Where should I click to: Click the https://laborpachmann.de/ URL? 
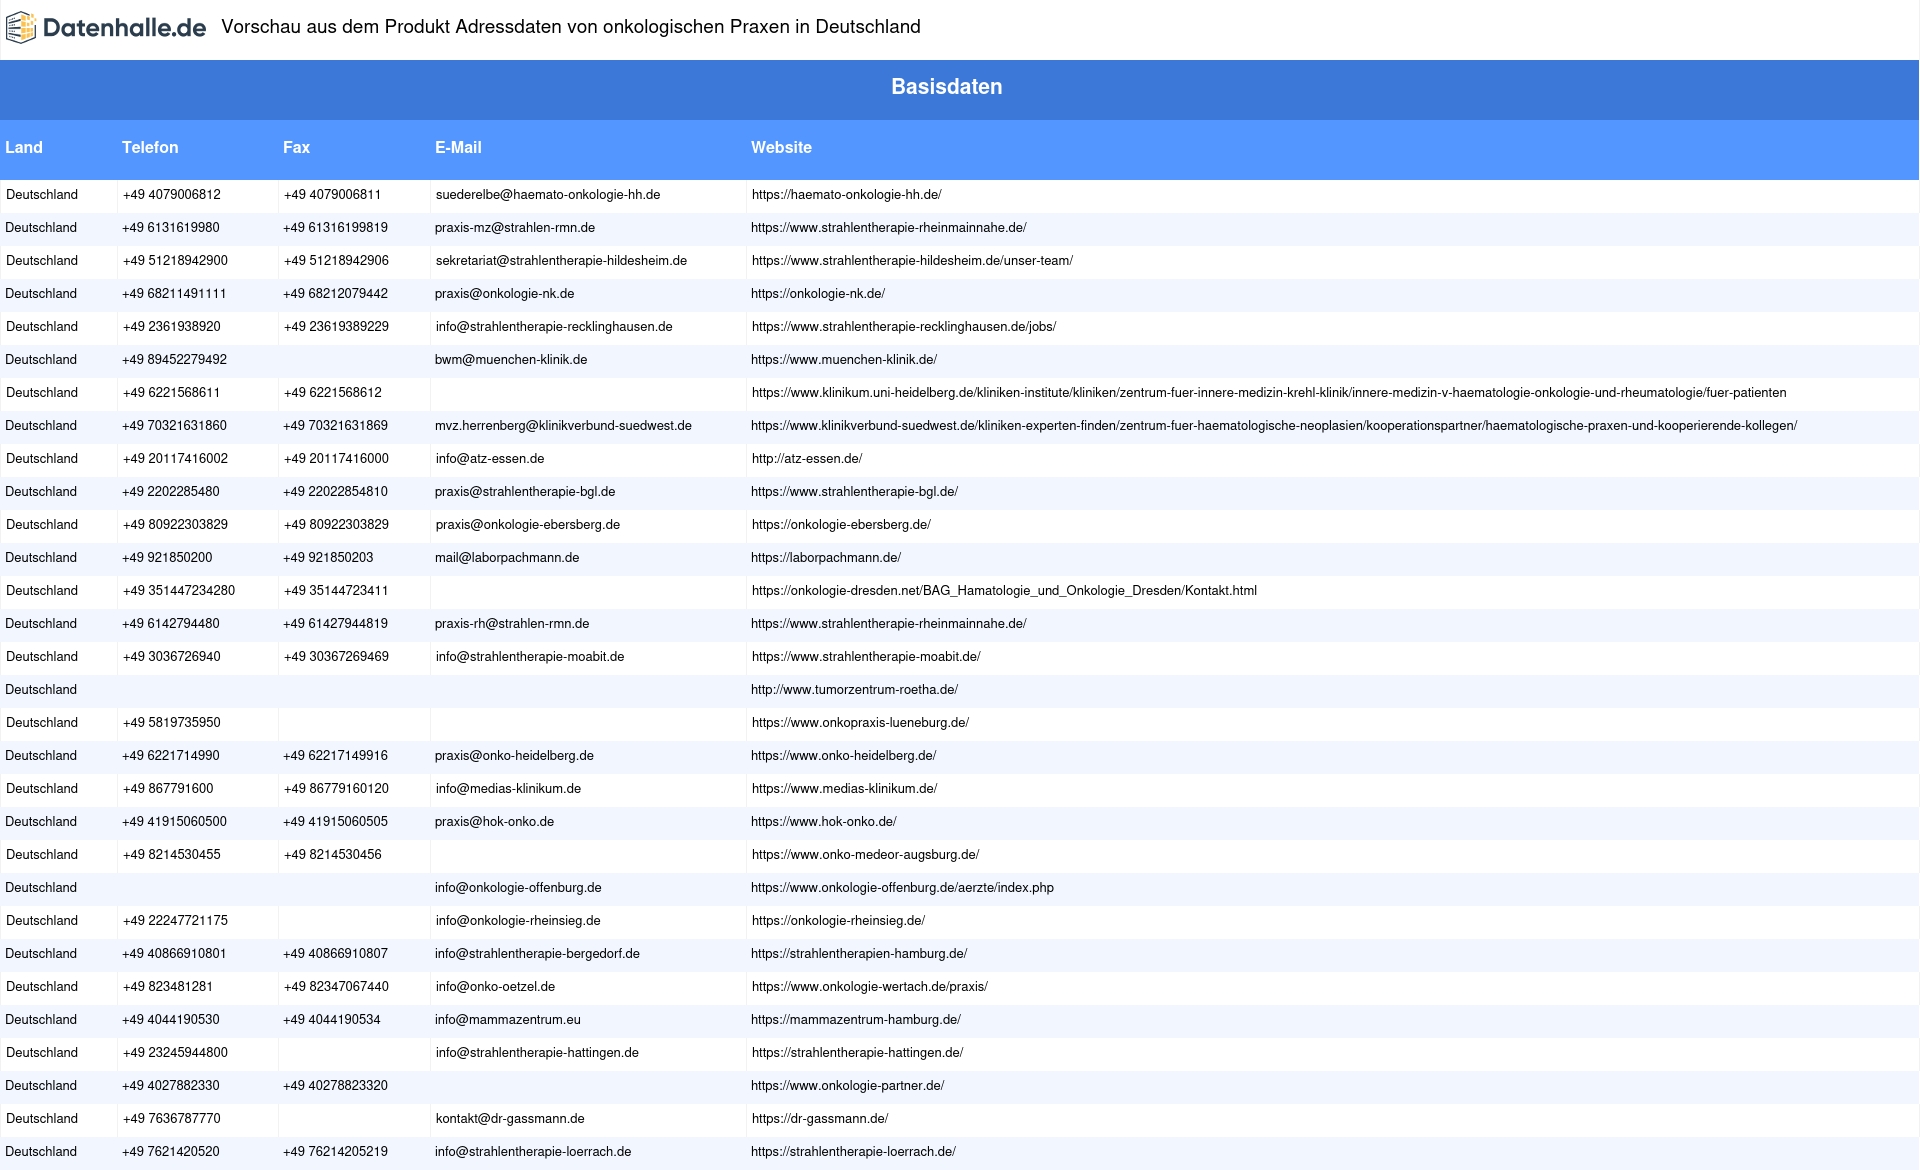826,558
